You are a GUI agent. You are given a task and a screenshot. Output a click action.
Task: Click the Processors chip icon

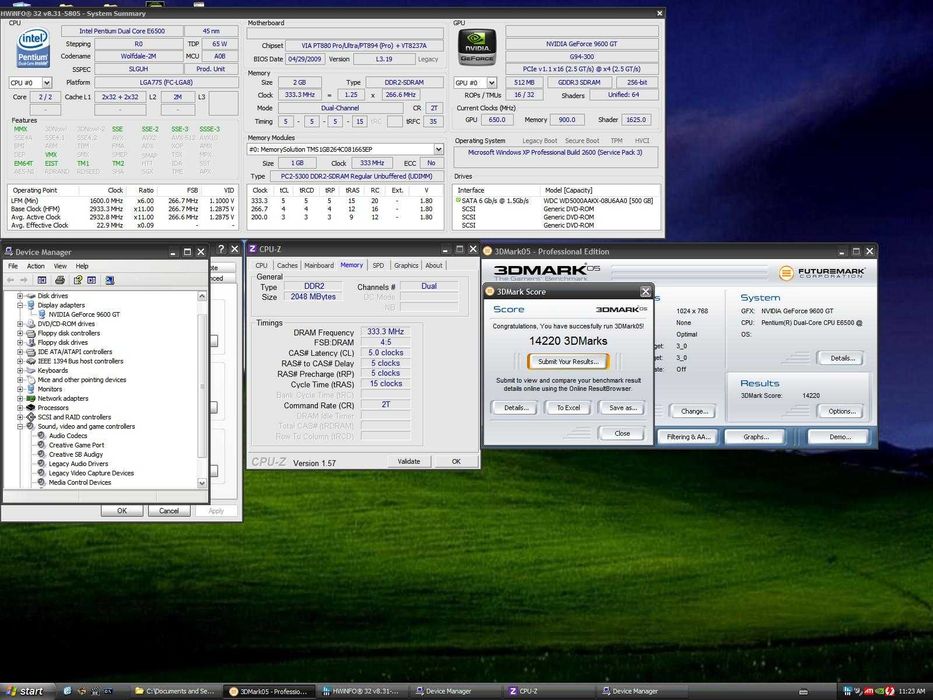tap(31, 408)
